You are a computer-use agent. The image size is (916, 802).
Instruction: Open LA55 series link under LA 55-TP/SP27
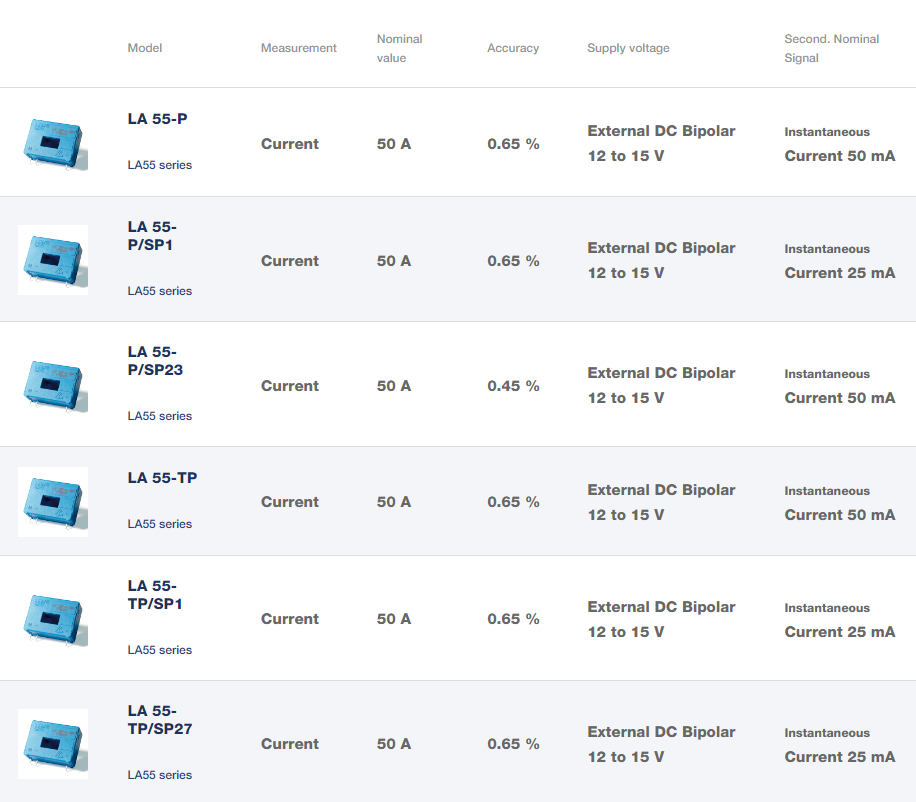point(159,775)
